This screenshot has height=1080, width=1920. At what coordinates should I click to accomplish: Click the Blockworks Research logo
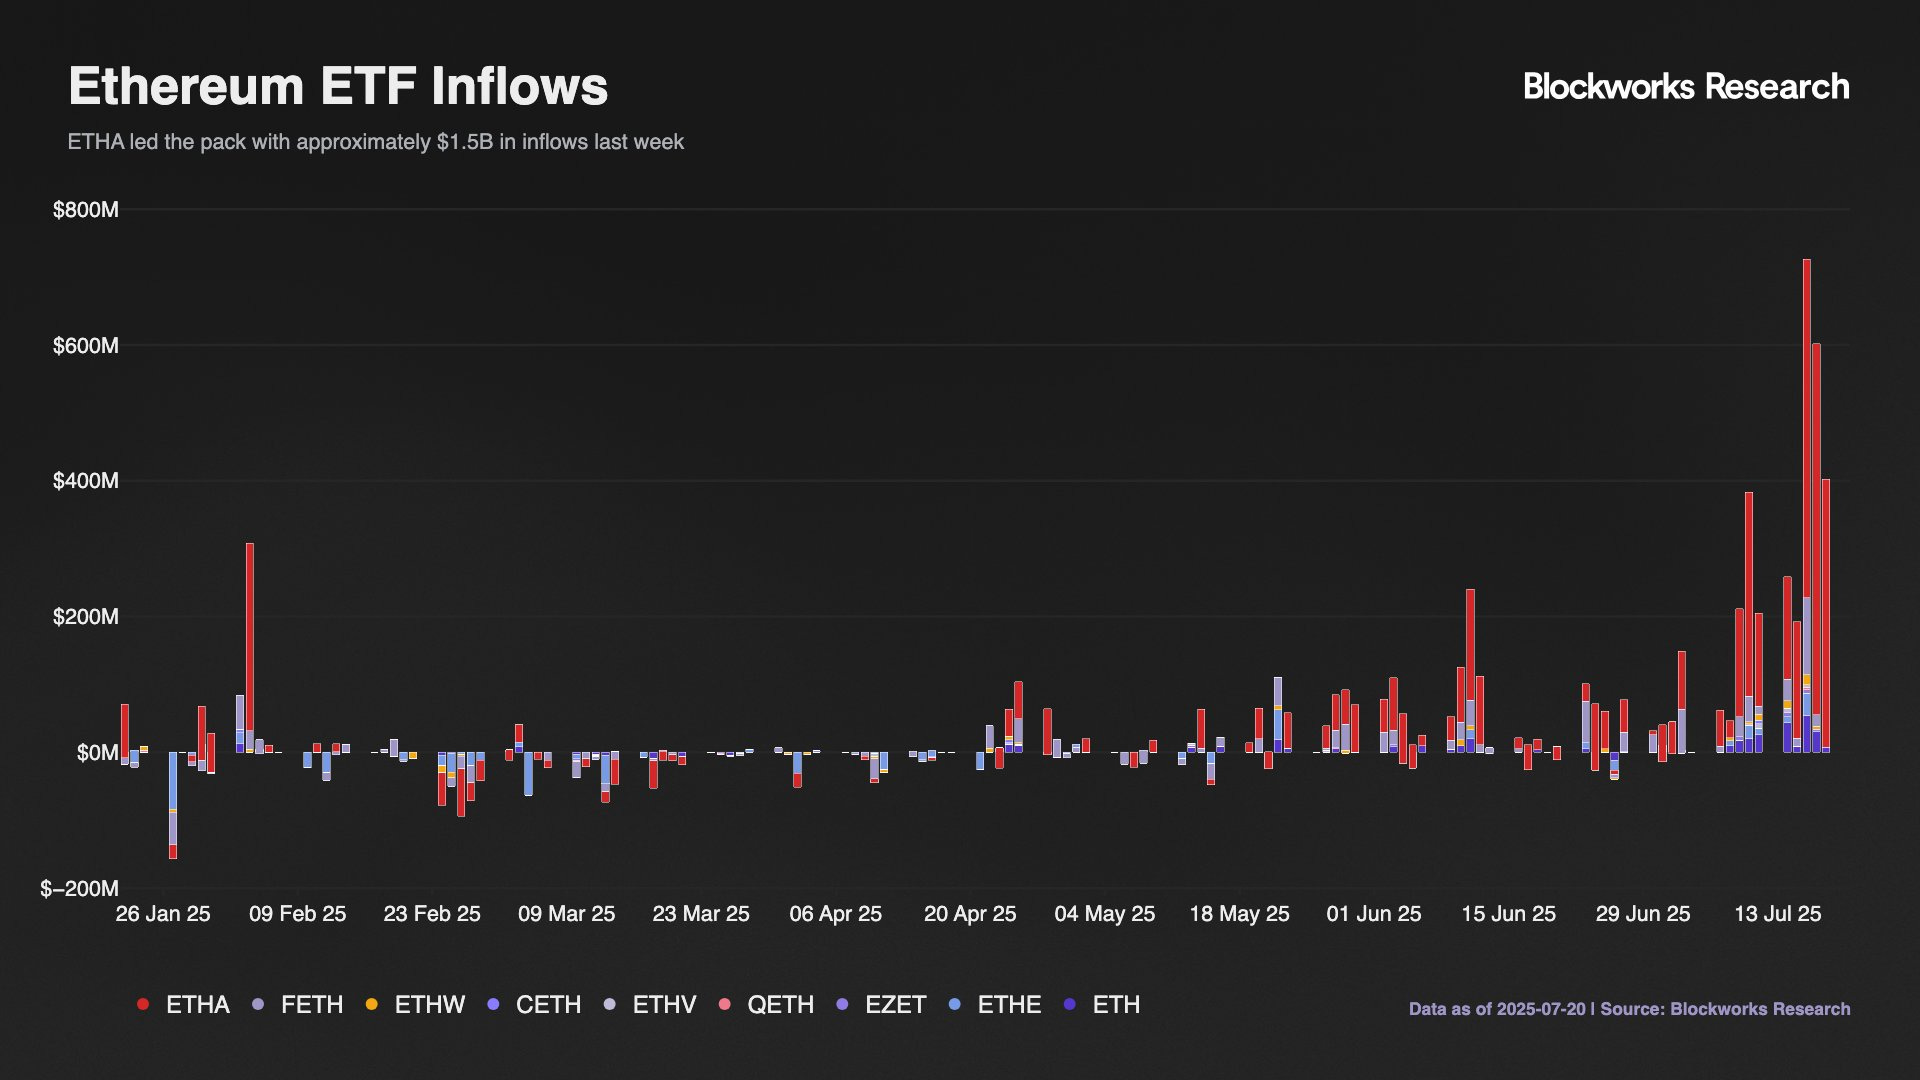click(x=1685, y=87)
